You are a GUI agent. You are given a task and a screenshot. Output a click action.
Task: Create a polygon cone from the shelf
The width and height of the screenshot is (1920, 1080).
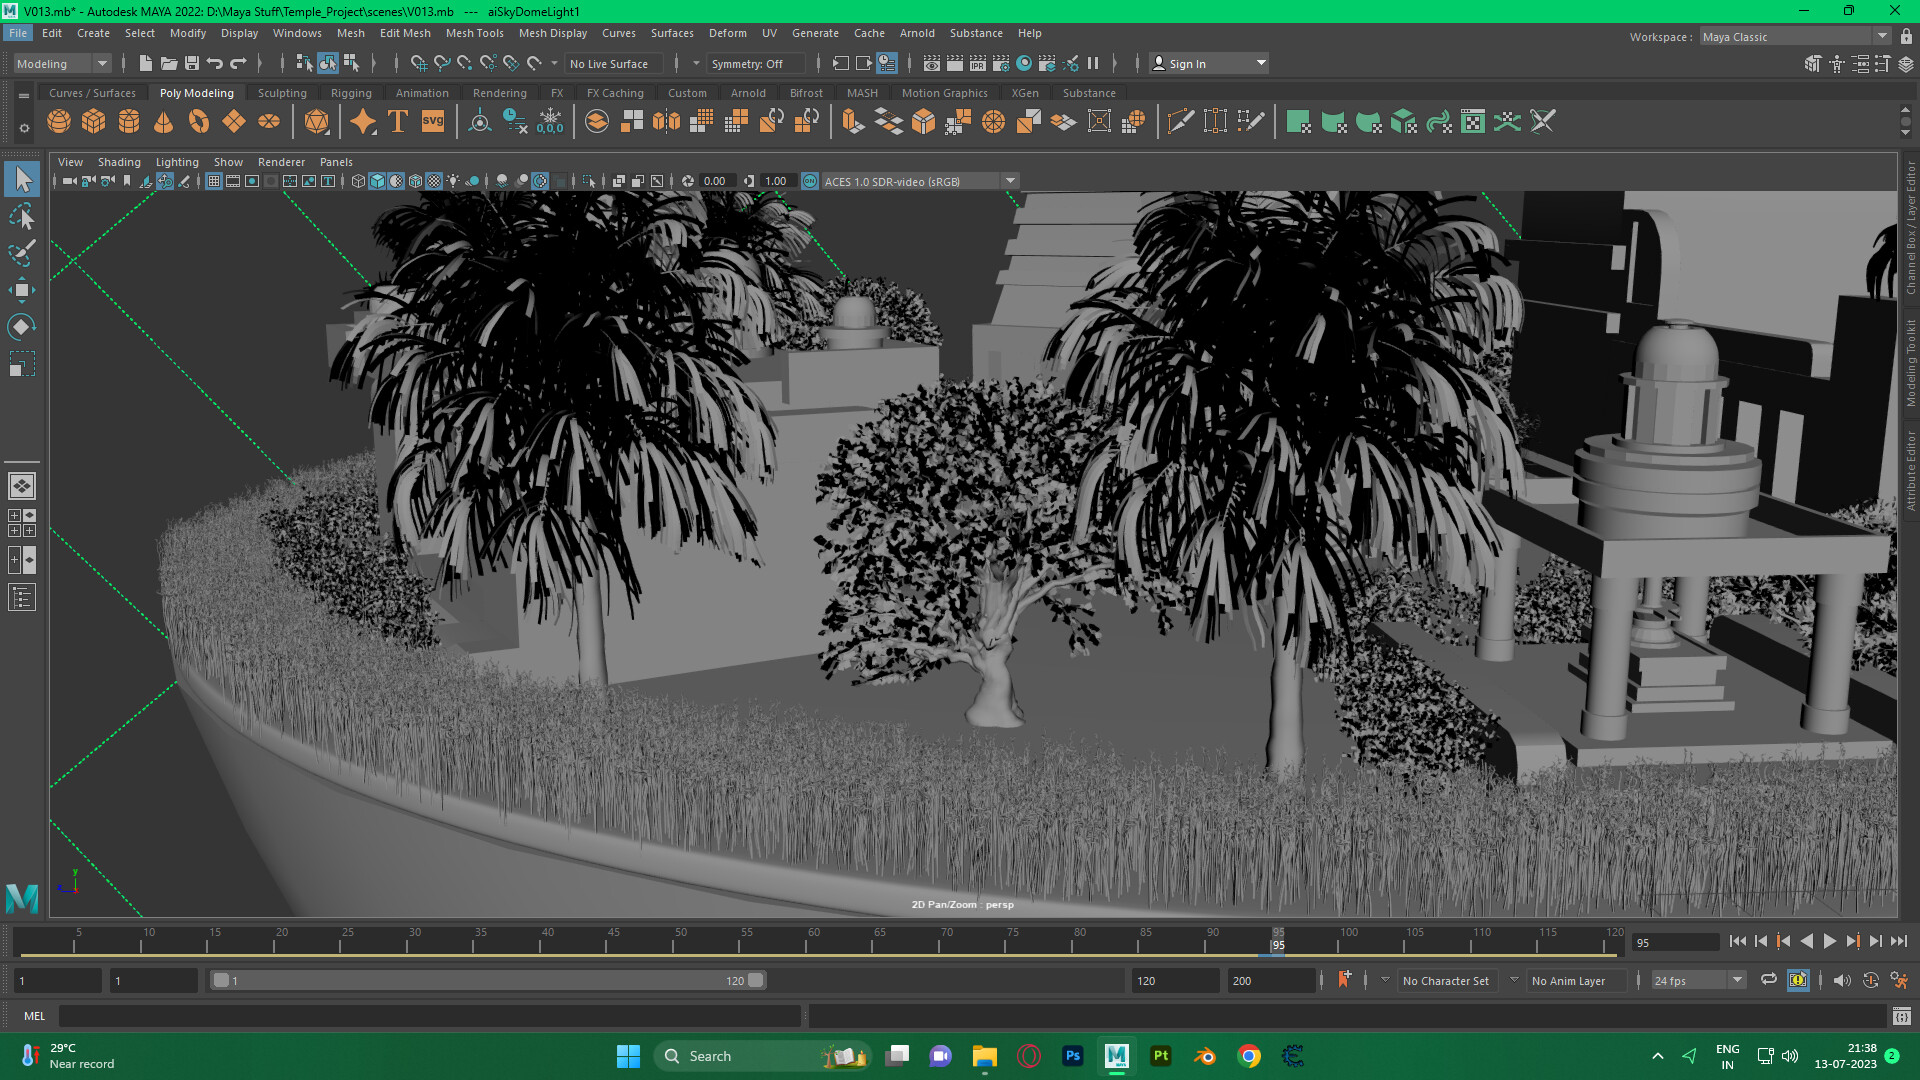click(164, 122)
